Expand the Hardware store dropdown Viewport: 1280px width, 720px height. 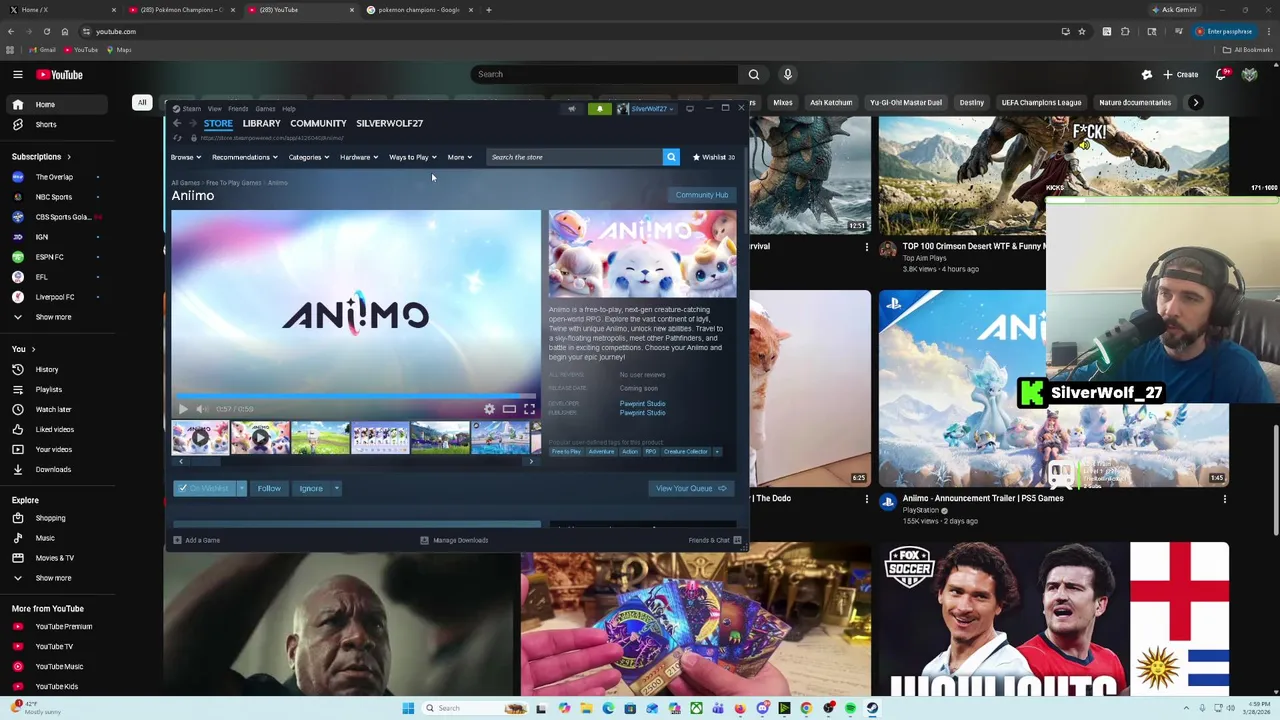click(x=358, y=157)
